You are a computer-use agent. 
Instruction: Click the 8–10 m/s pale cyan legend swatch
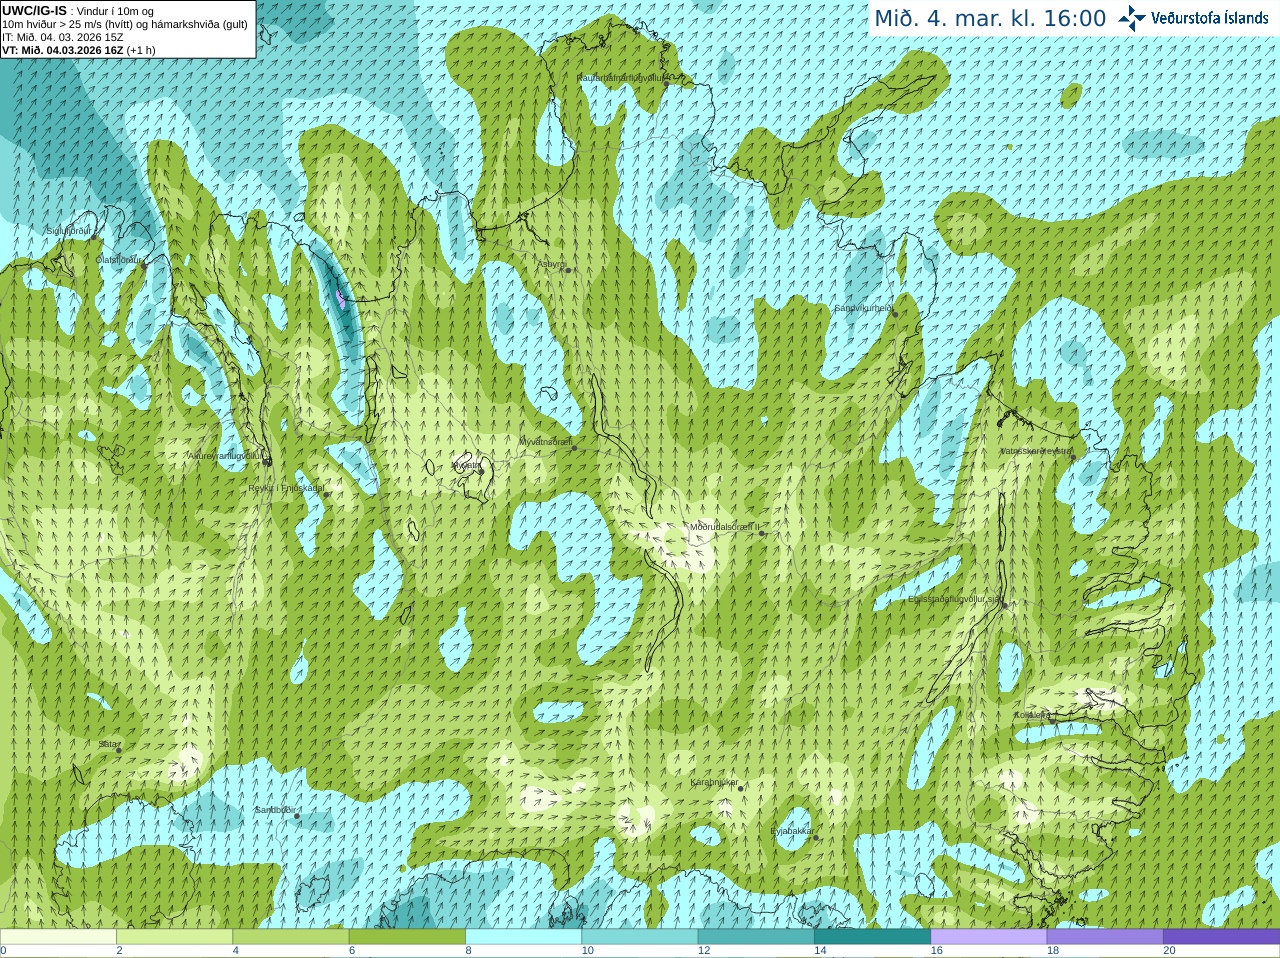click(523, 937)
